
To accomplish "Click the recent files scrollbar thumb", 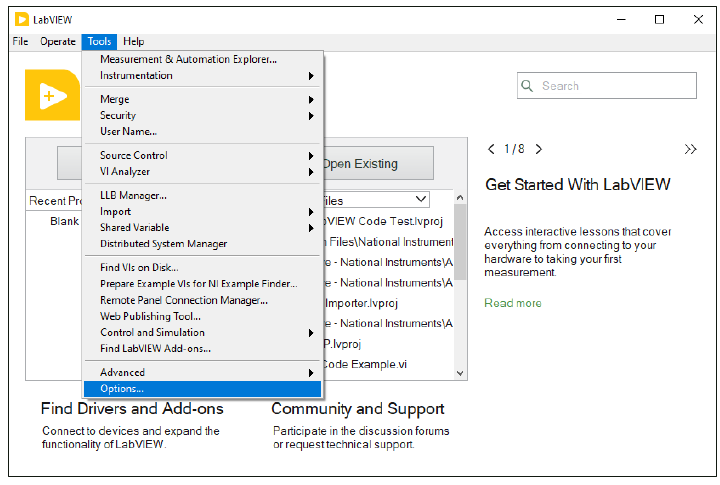I will click(460, 242).
